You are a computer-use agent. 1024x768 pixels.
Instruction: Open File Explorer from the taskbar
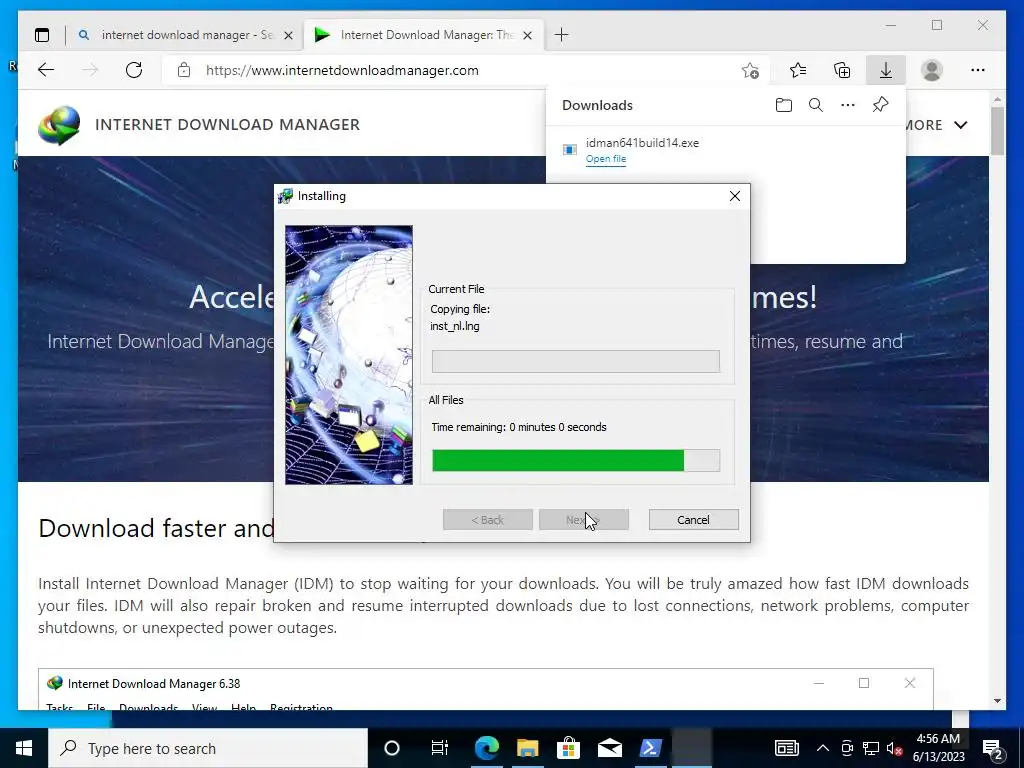(x=528, y=748)
